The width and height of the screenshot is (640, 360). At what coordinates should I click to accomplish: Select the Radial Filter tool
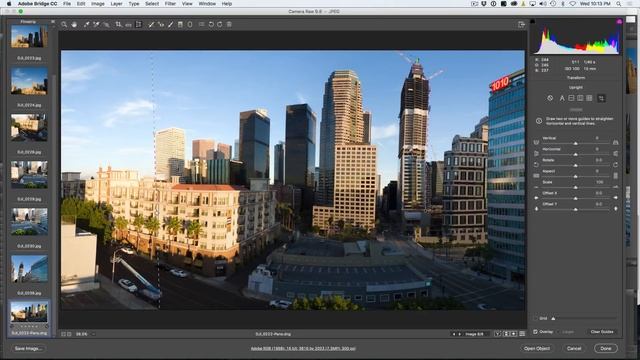190,24
